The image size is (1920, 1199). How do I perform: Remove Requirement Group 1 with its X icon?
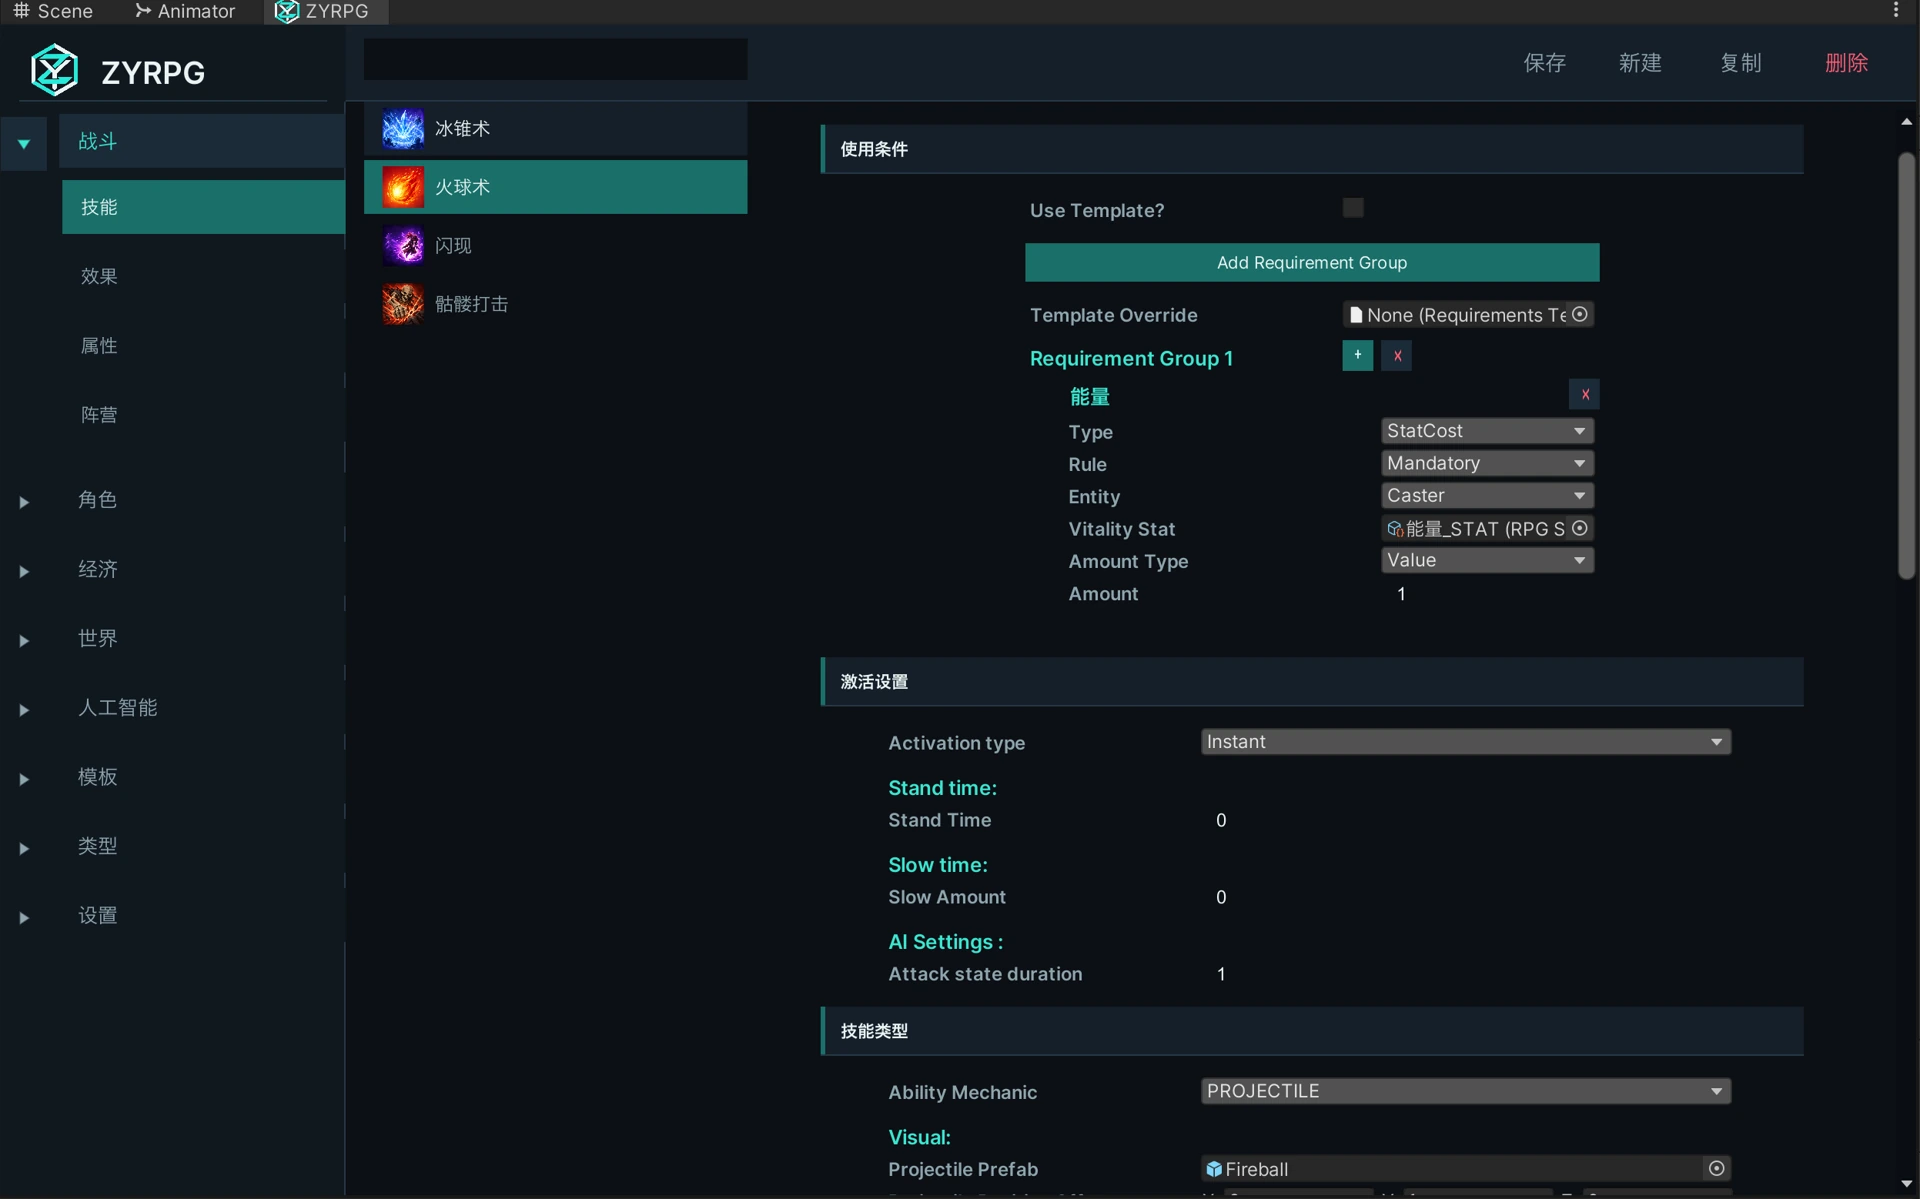click(1397, 355)
